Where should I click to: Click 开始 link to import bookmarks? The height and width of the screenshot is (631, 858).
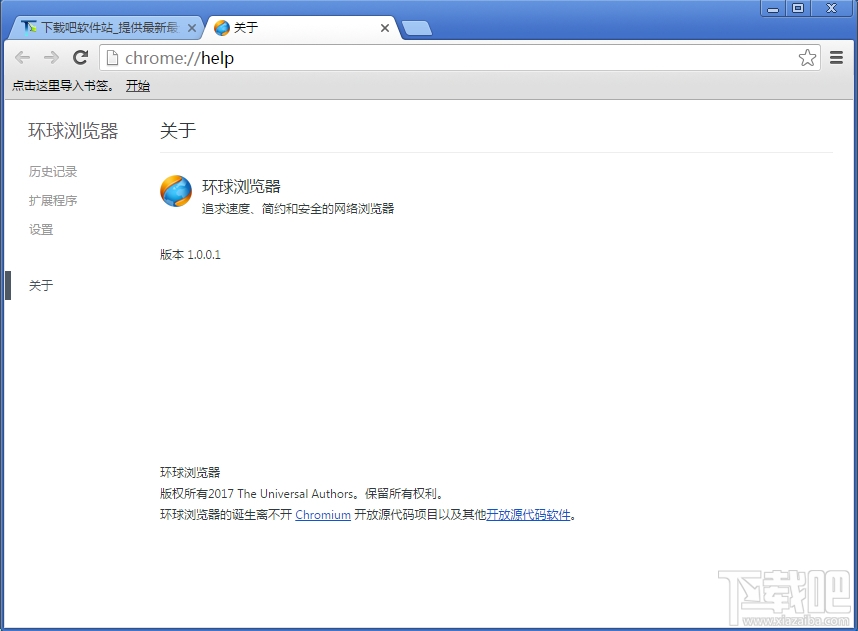(x=137, y=86)
